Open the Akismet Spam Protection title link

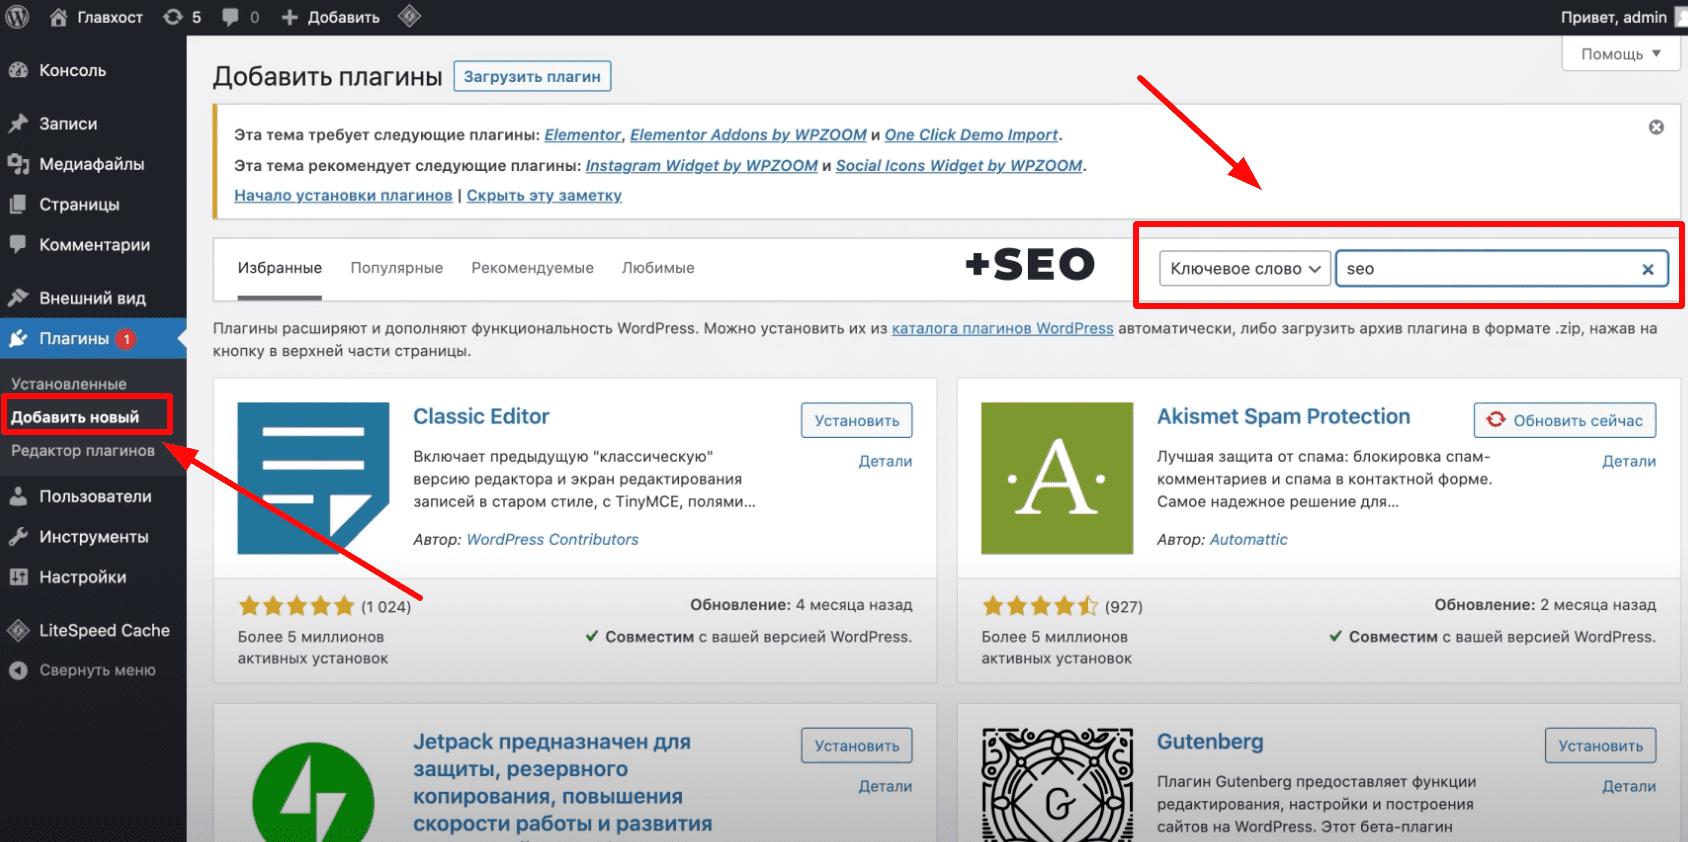point(1283,417)
